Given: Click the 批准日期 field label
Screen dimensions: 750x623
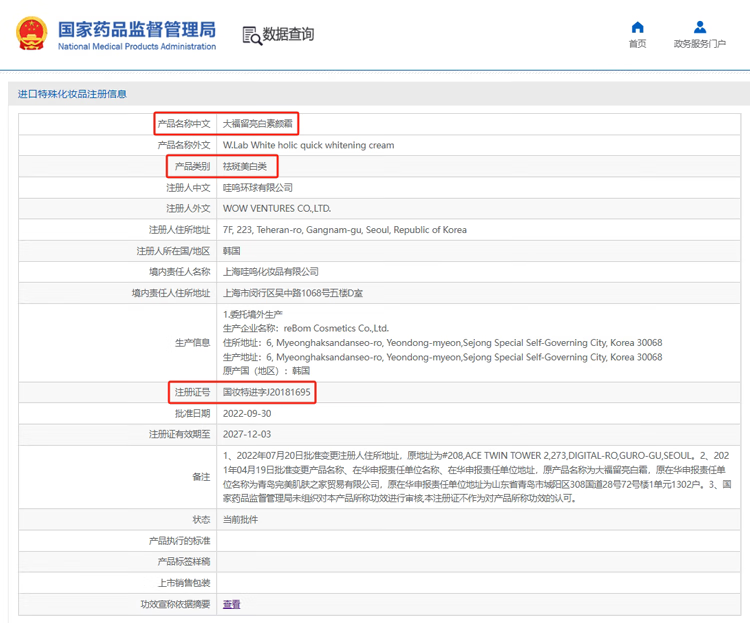Looking at the screenshot, I should 192,413.
